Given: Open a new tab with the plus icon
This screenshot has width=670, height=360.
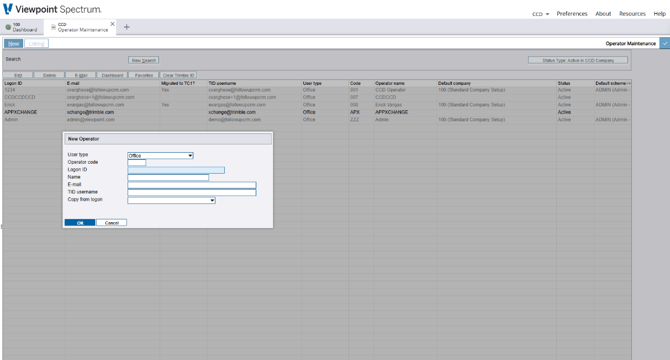Looking at the screenshot, I should [x=126, y=27].
